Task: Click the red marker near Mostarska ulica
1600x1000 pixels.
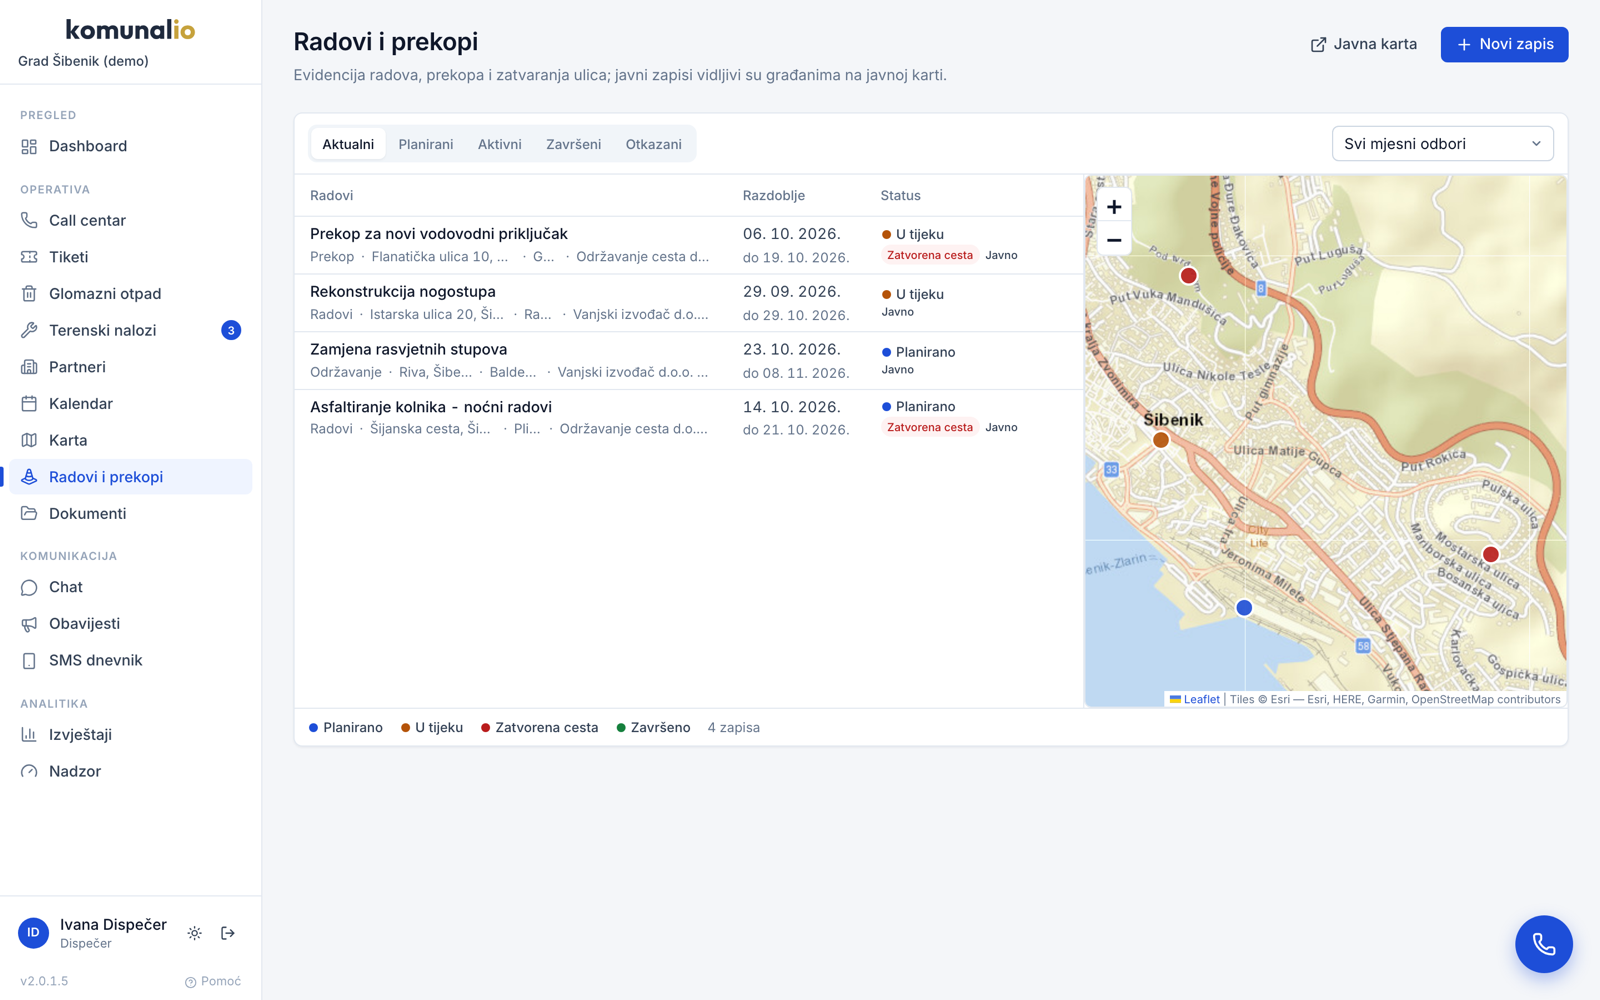Action: [1491, 554]
